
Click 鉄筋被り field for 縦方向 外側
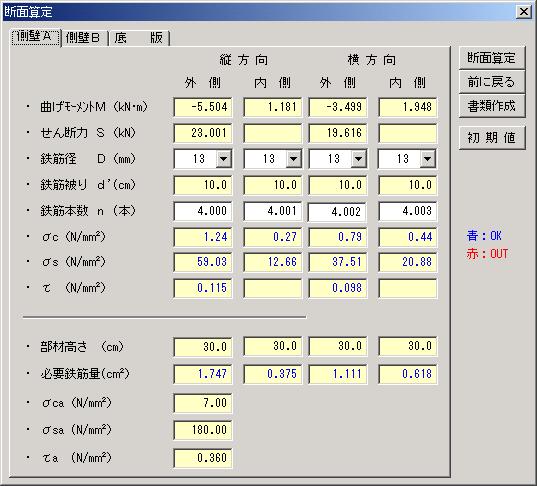203,185
